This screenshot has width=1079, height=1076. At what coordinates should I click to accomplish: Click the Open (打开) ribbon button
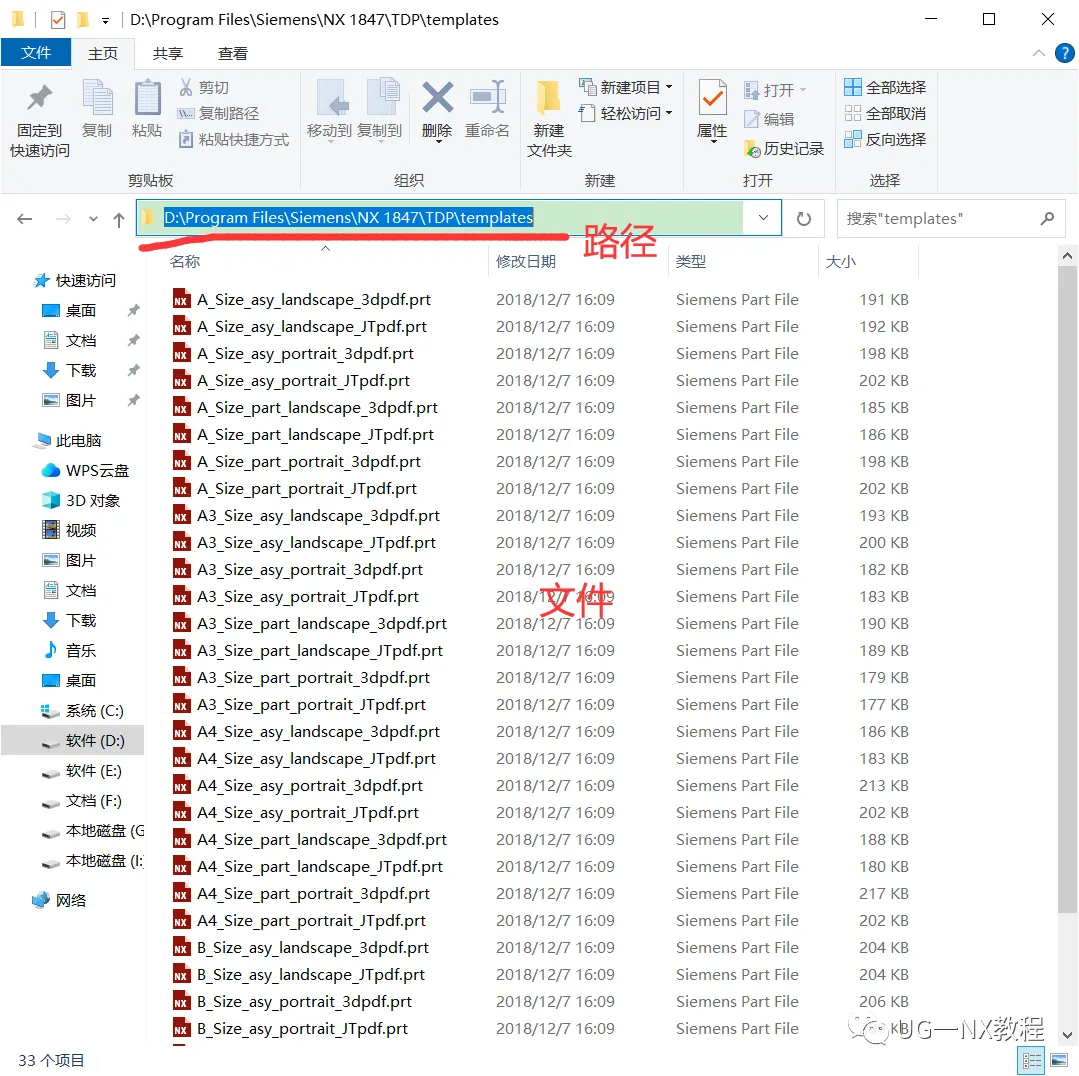(x=775, y=90)
